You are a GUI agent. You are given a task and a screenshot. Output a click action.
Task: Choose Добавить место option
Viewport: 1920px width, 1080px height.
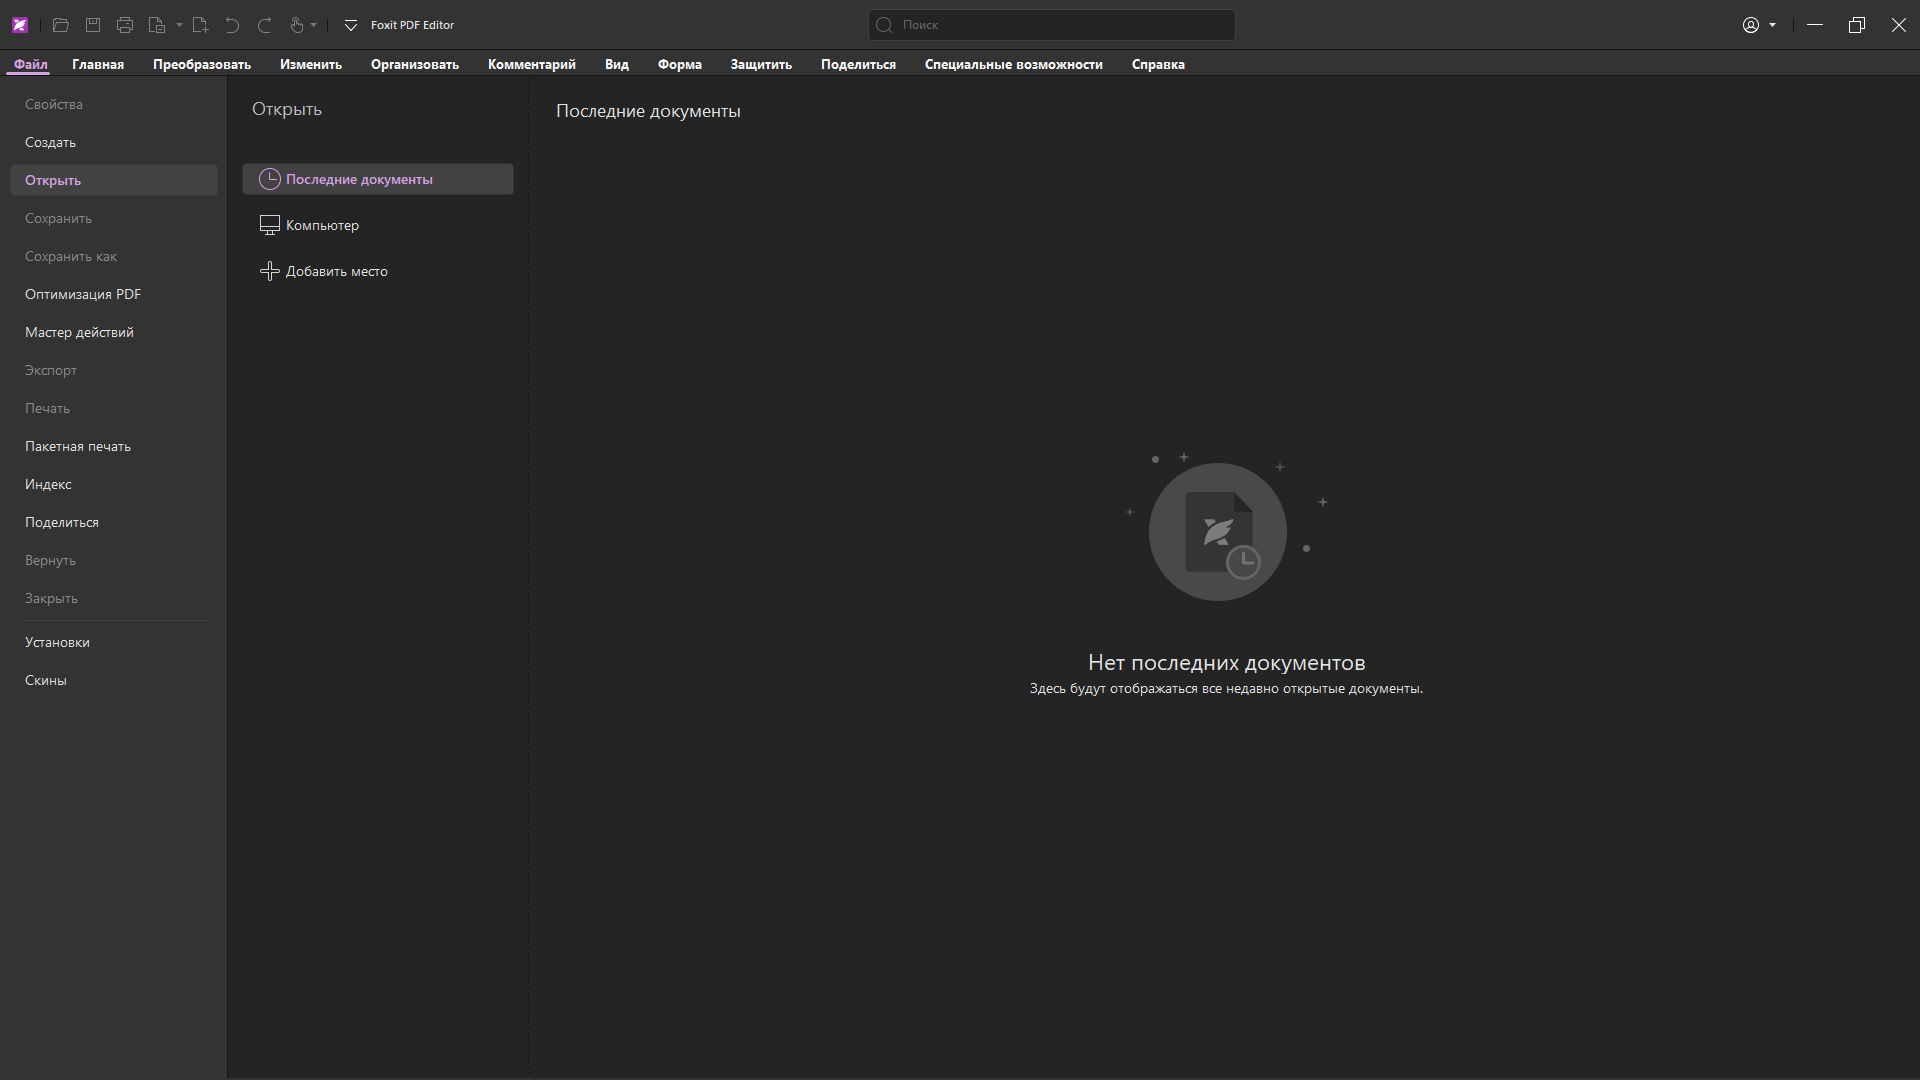tap(378, 271)
